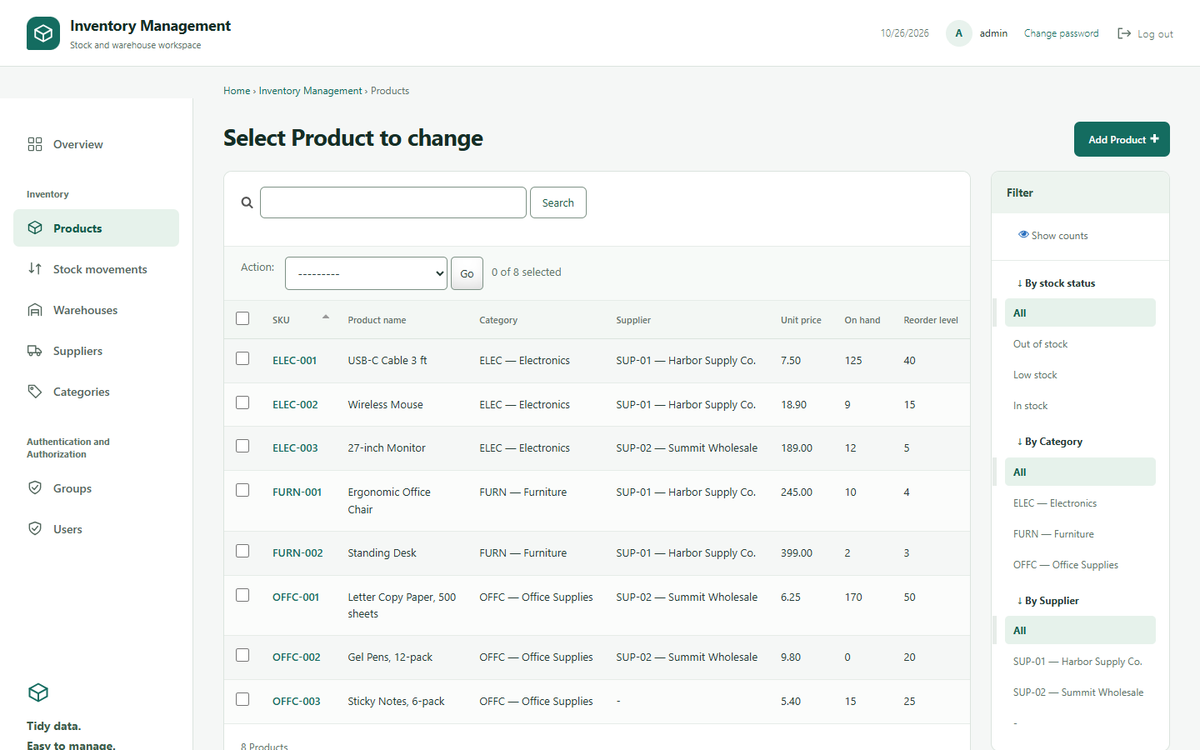This screenshot has width=1200, height=750.
Task: Click the 399.00 unit price cell
Action: tap(797, 553)
